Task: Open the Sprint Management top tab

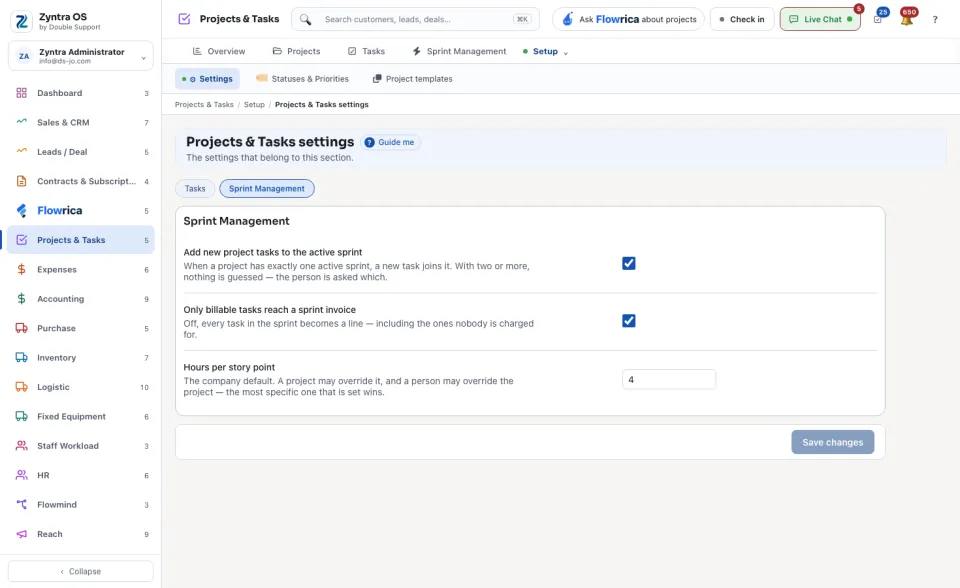Action: click(x=459, y=51)
